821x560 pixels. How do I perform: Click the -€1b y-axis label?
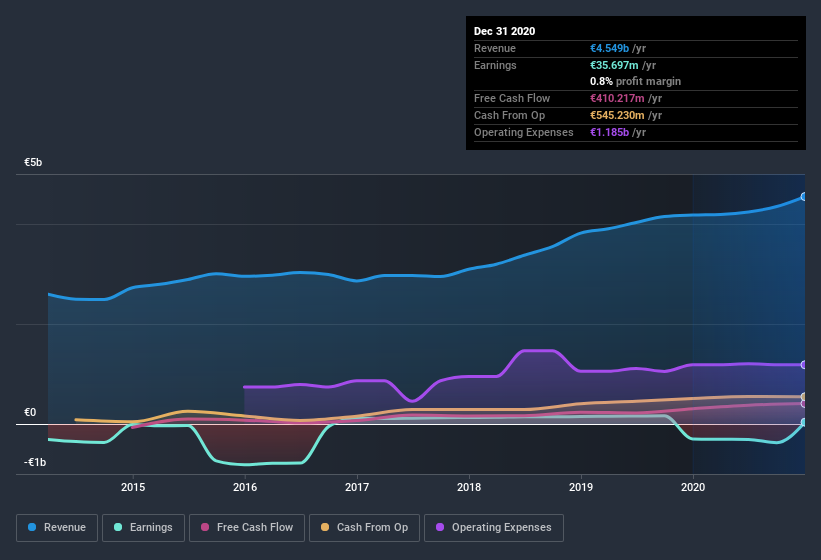(37, 463)
